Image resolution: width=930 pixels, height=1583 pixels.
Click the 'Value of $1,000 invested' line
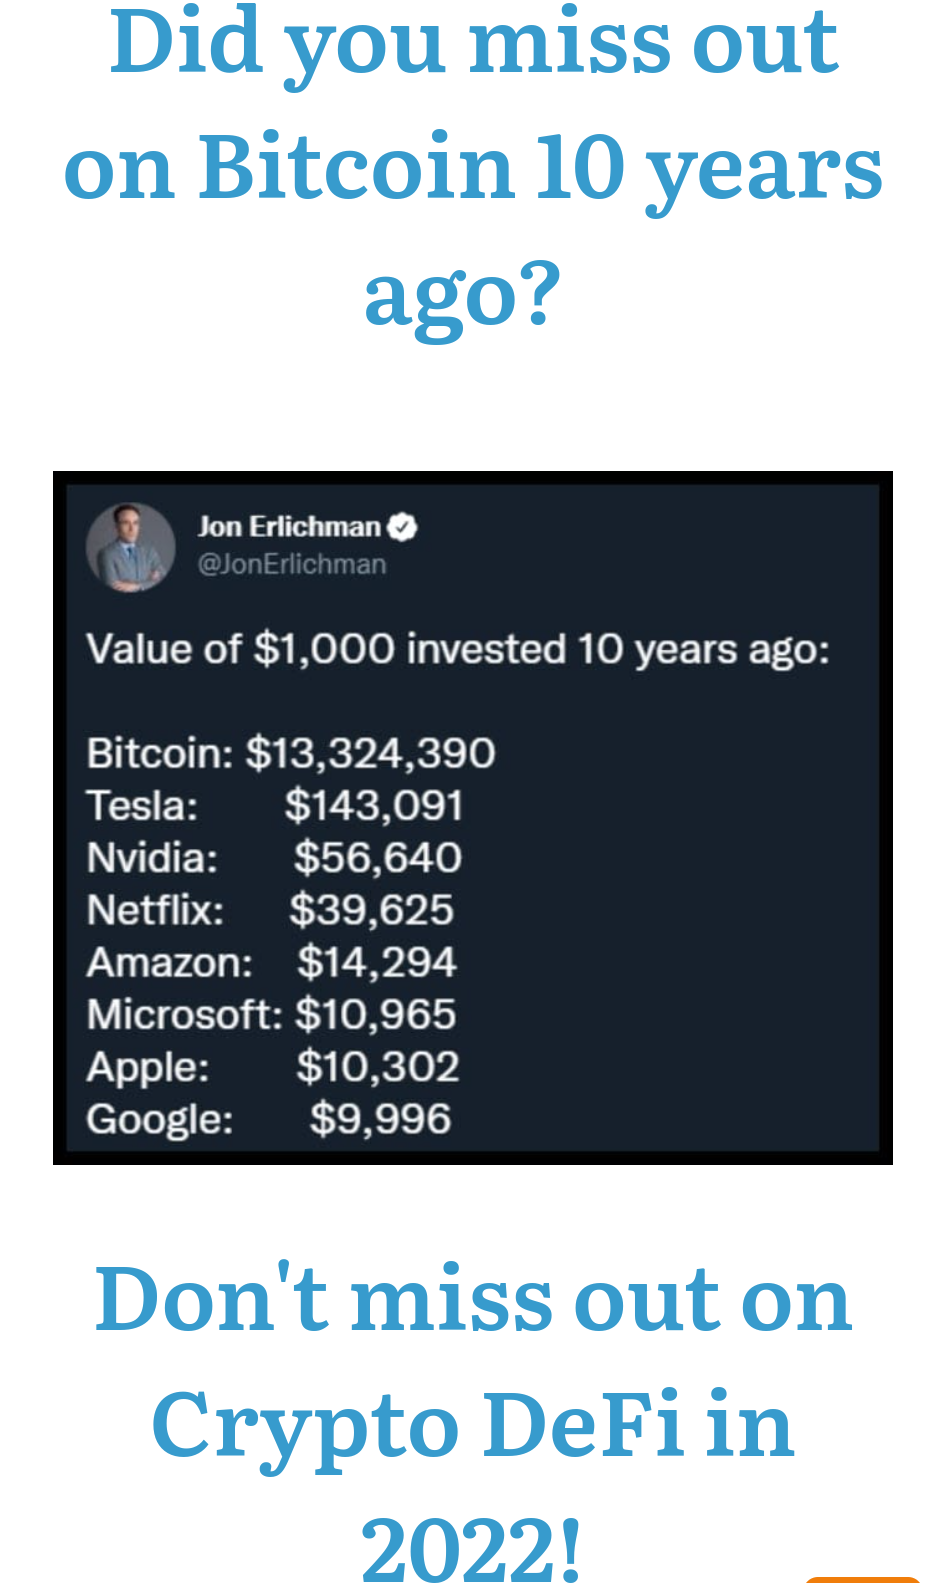coord(458,649)
